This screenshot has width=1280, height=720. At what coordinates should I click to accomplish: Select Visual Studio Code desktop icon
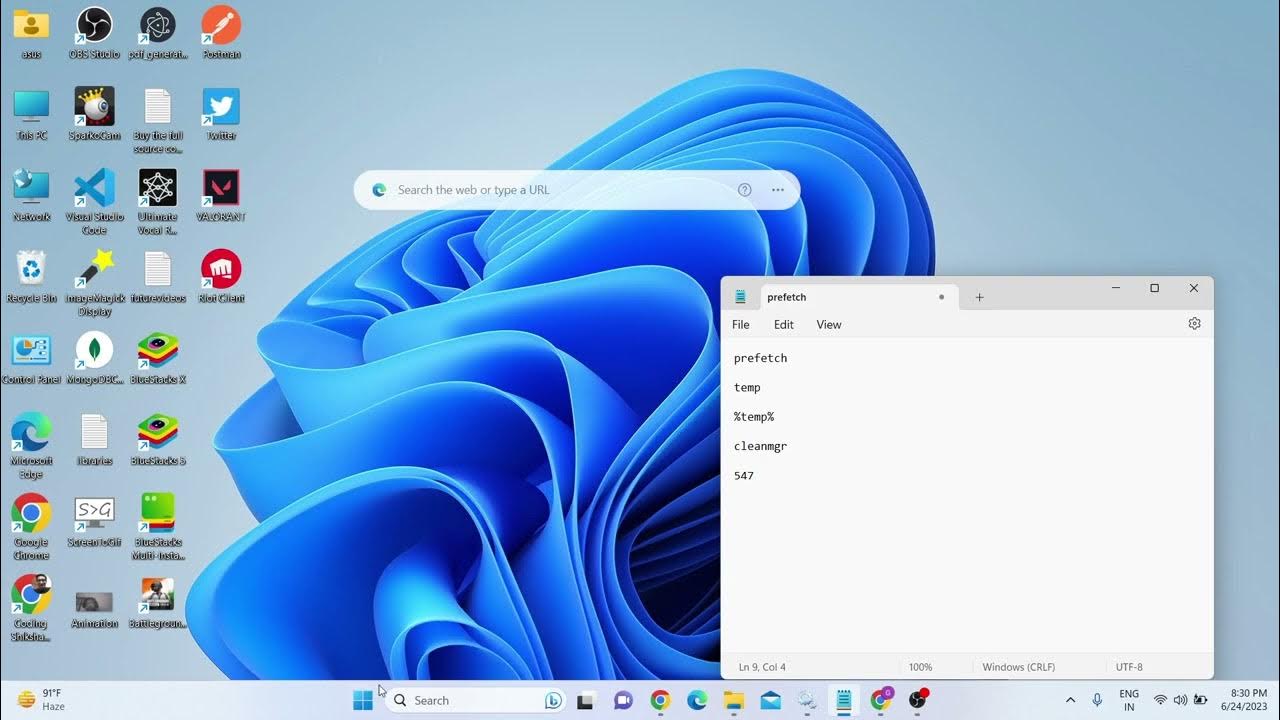pos(94,190)
